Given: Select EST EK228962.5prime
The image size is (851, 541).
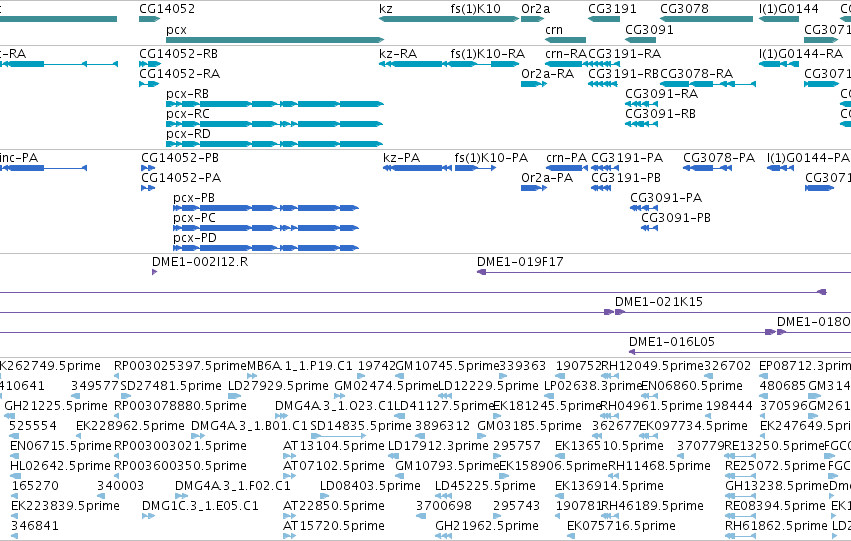Looking at the screenshot, I should click(x=130, y=425).
